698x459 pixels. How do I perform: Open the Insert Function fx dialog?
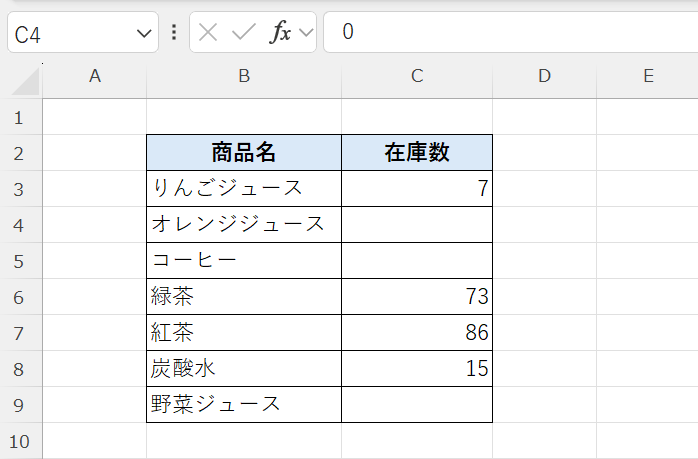point(281,32)
